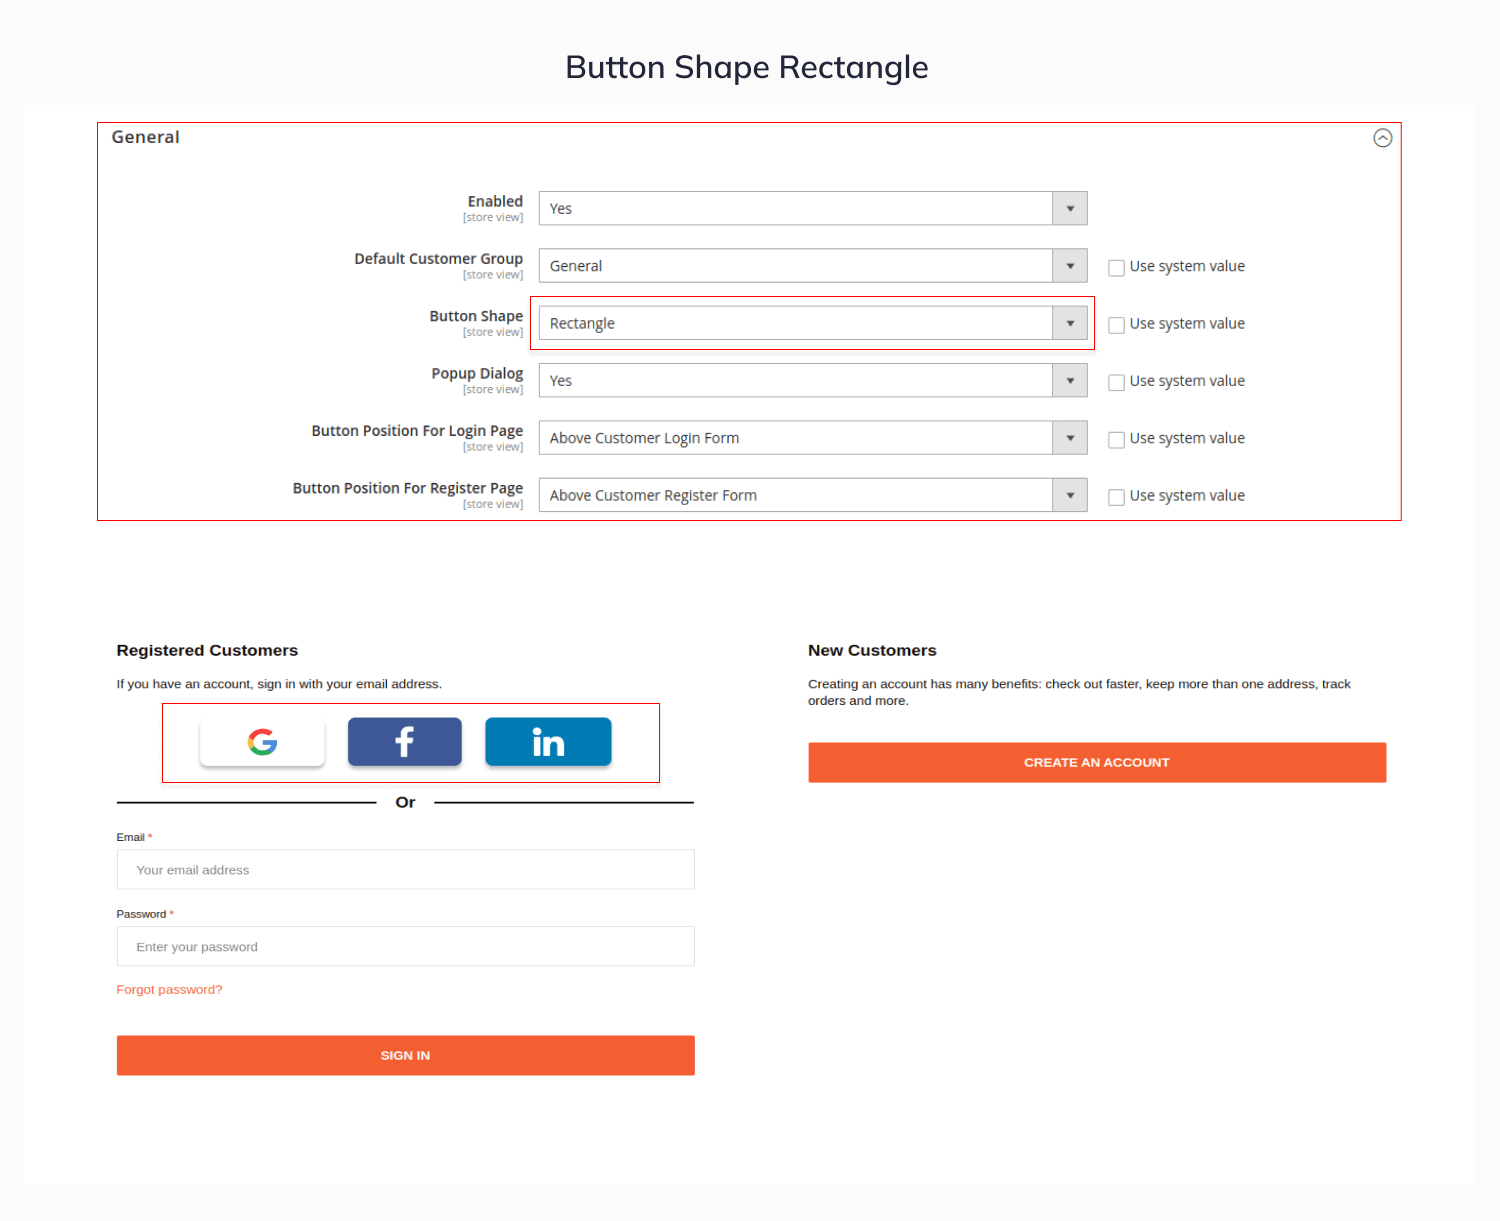Click the Popup Dialog field label
1500x1221 pixels.
477,373
